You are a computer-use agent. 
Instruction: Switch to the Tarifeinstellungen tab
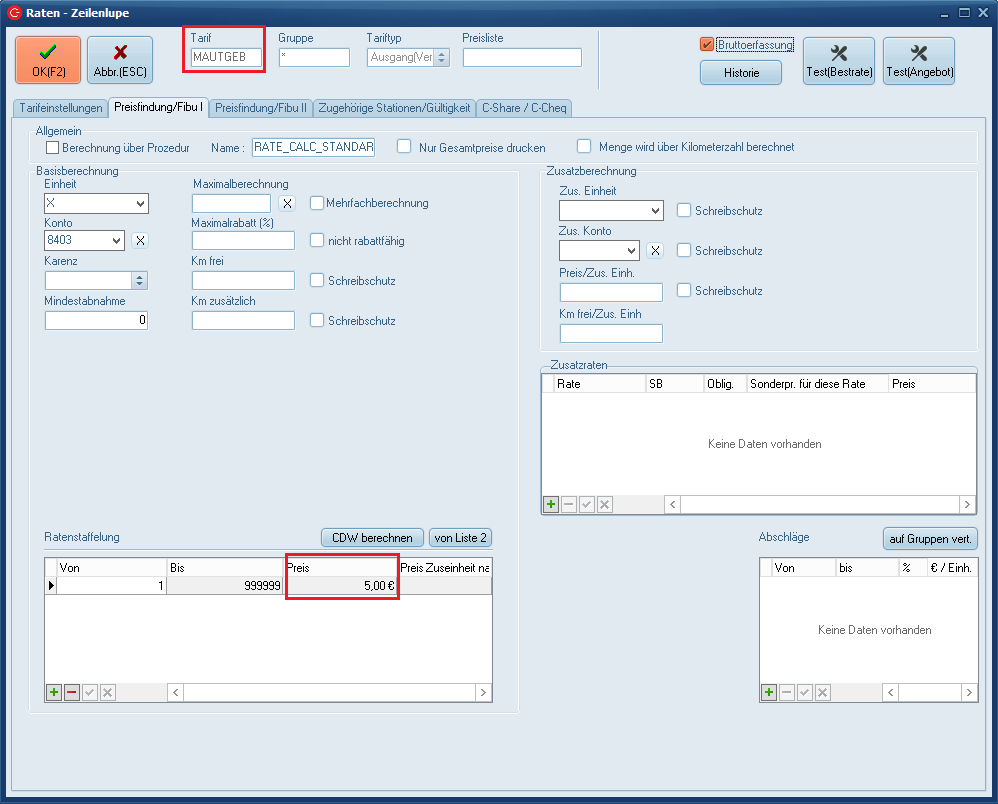coord(61,107)
